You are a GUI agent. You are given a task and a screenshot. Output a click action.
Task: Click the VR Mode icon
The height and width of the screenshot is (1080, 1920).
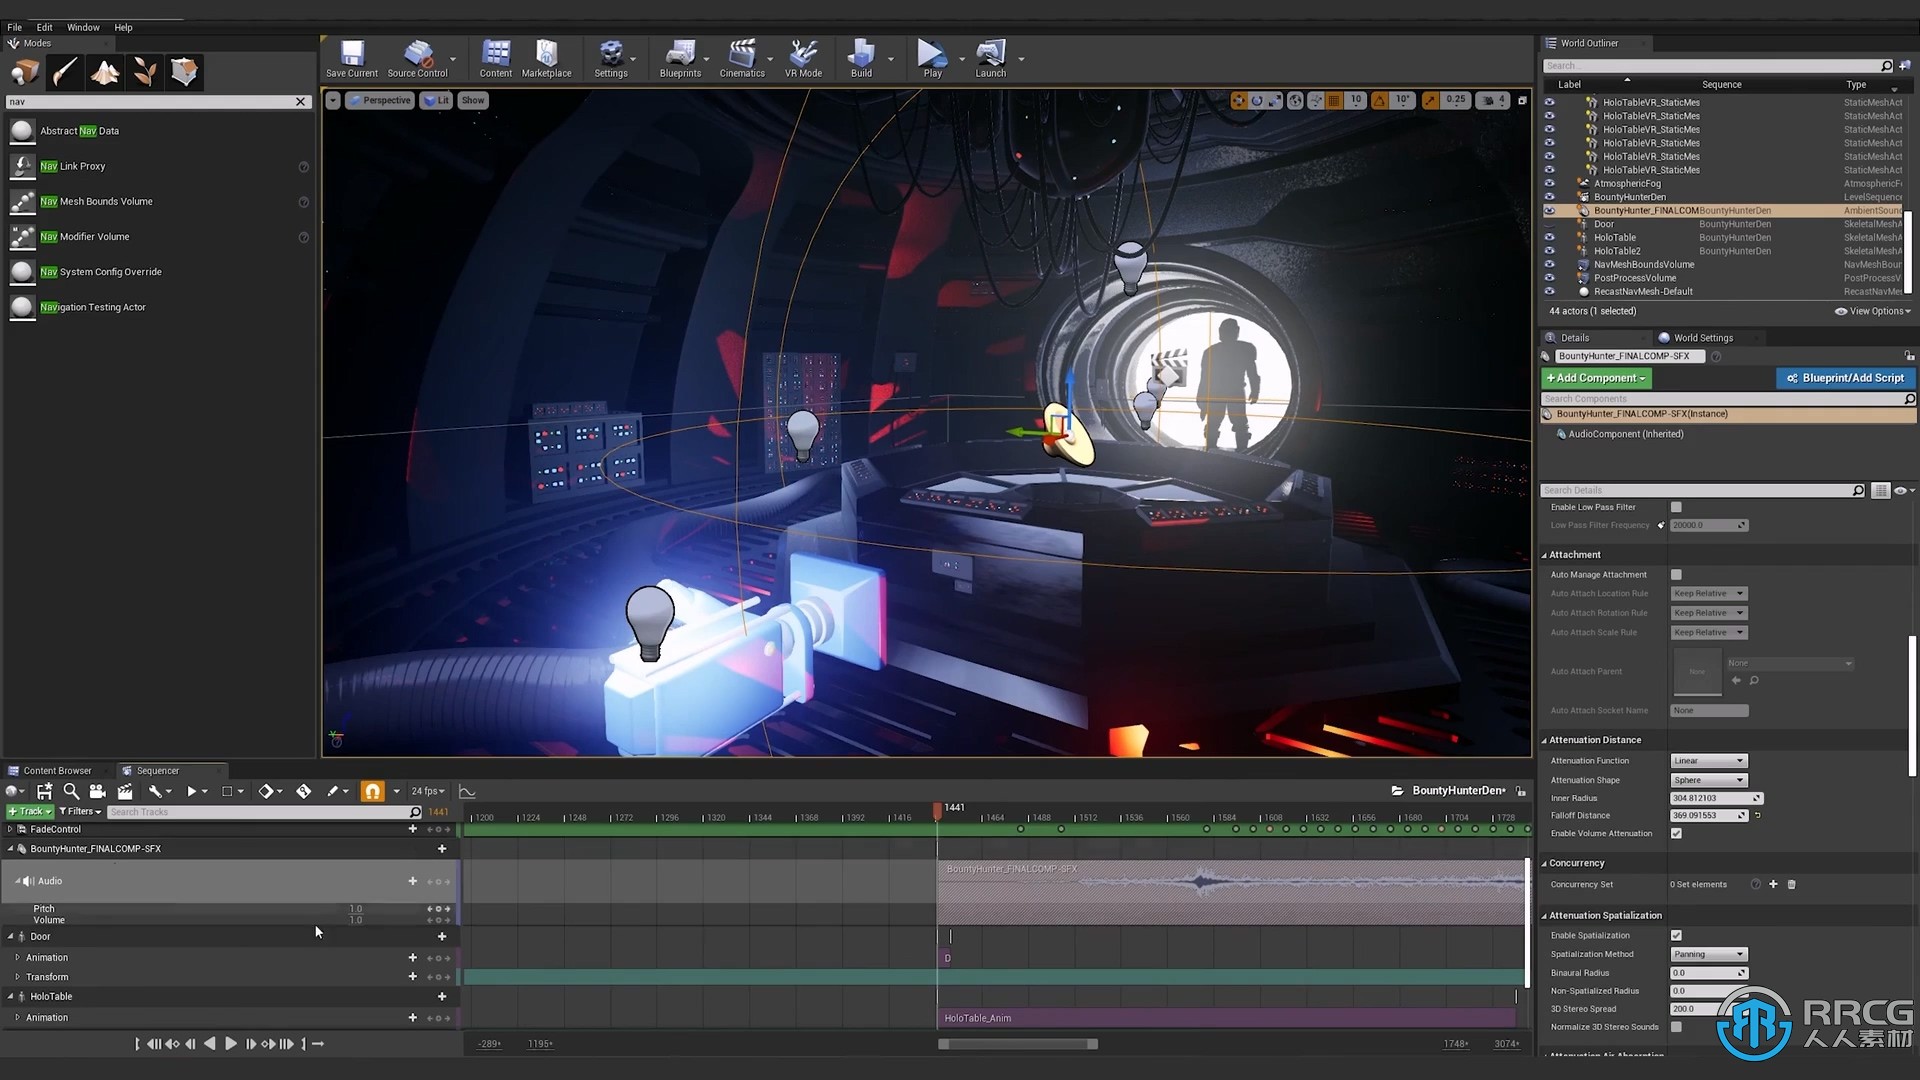803,53
